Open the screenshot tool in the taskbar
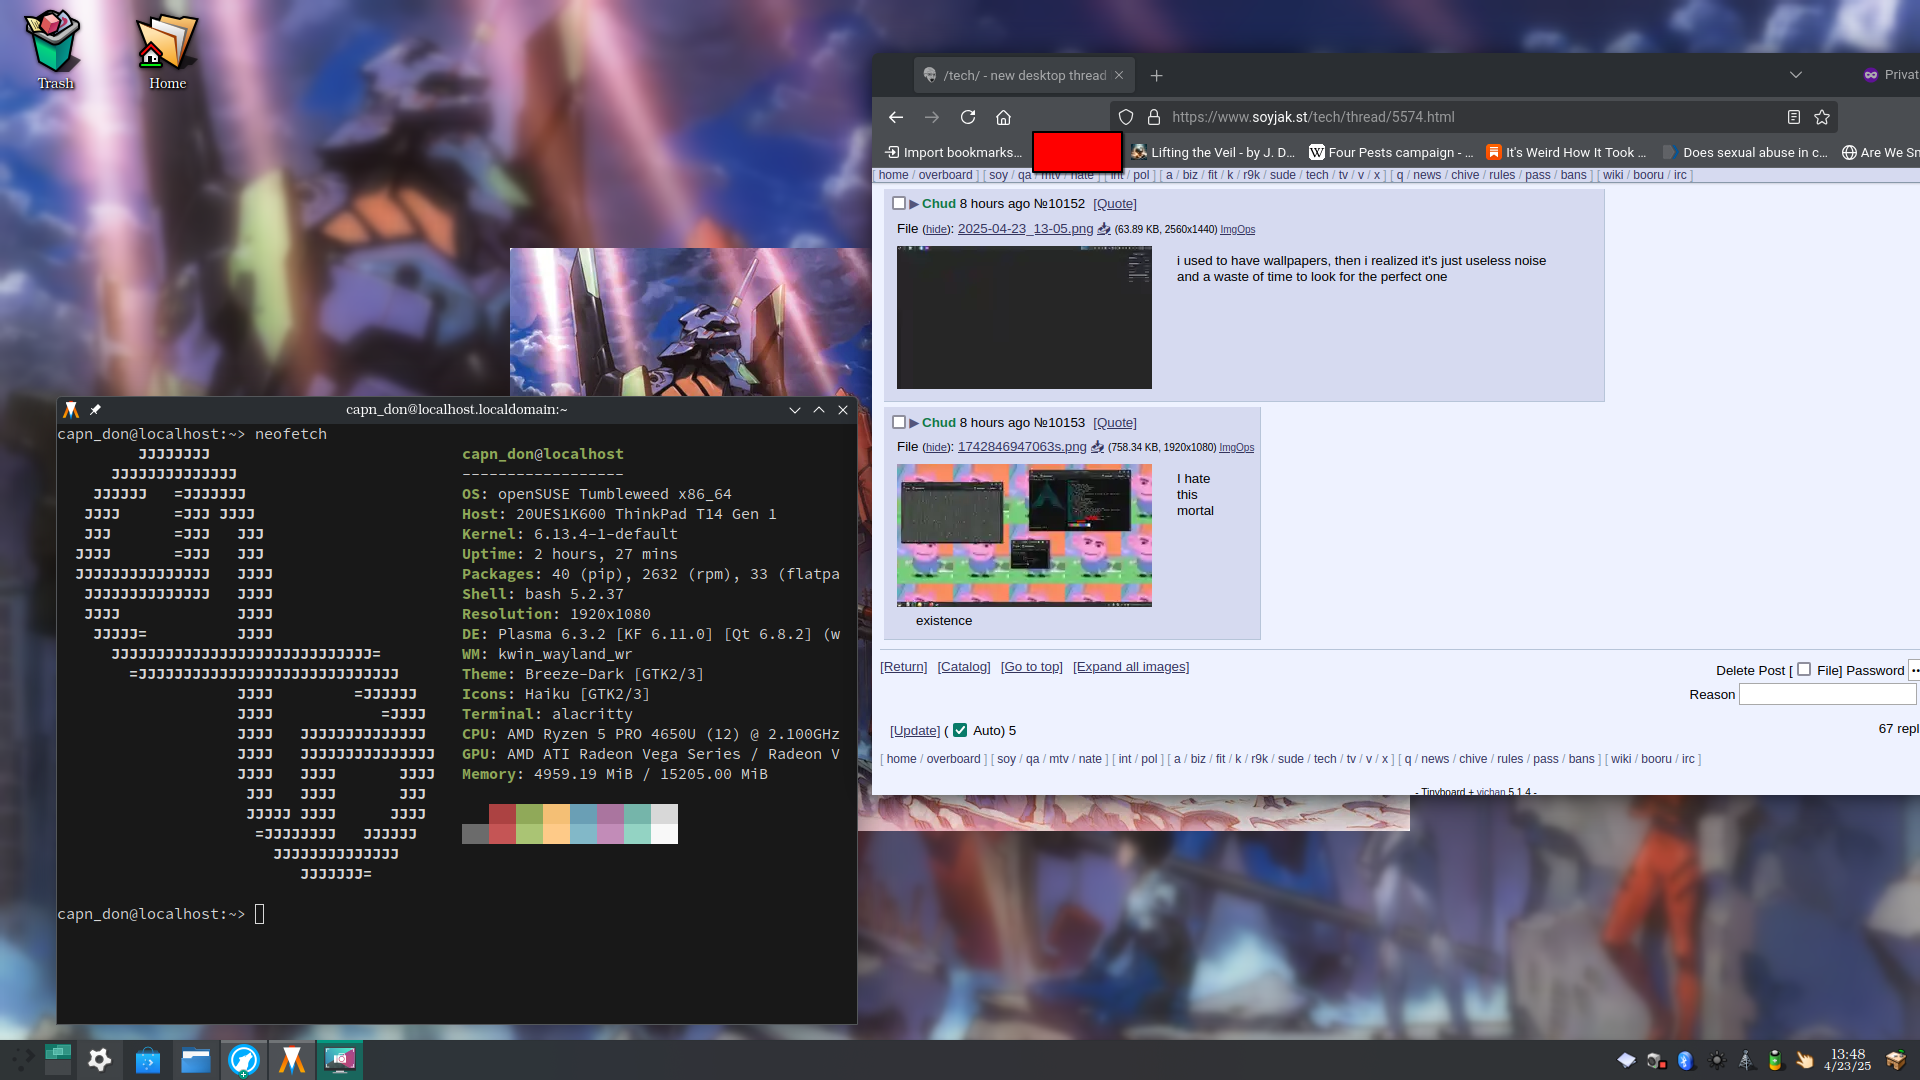 (x=340, y=1059)
